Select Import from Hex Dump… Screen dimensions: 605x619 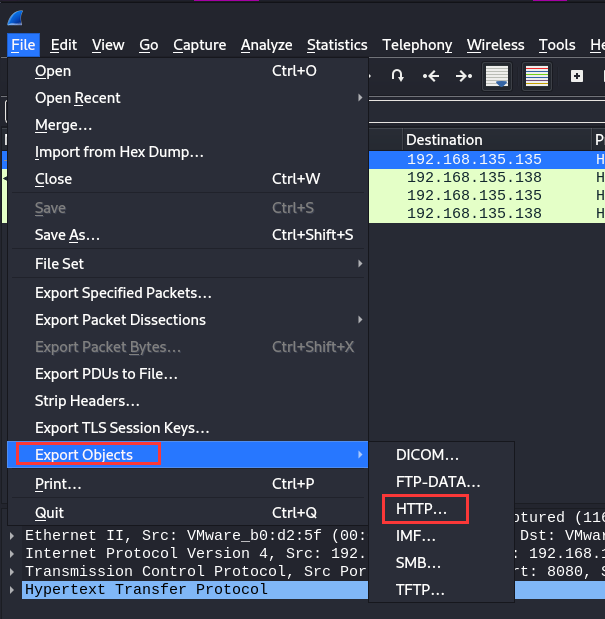(188, 152)
